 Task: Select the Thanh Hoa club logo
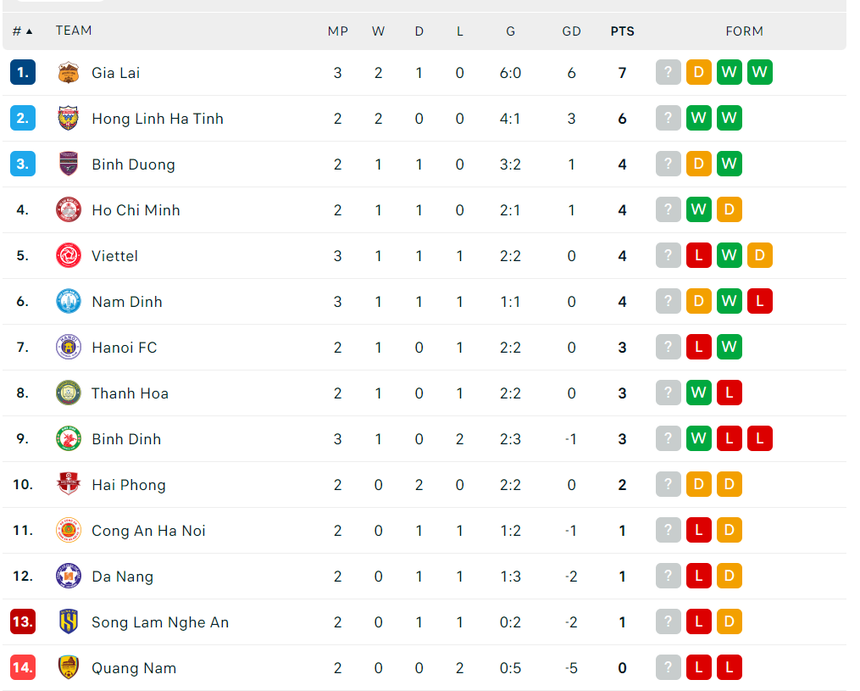tap(68, 393)
